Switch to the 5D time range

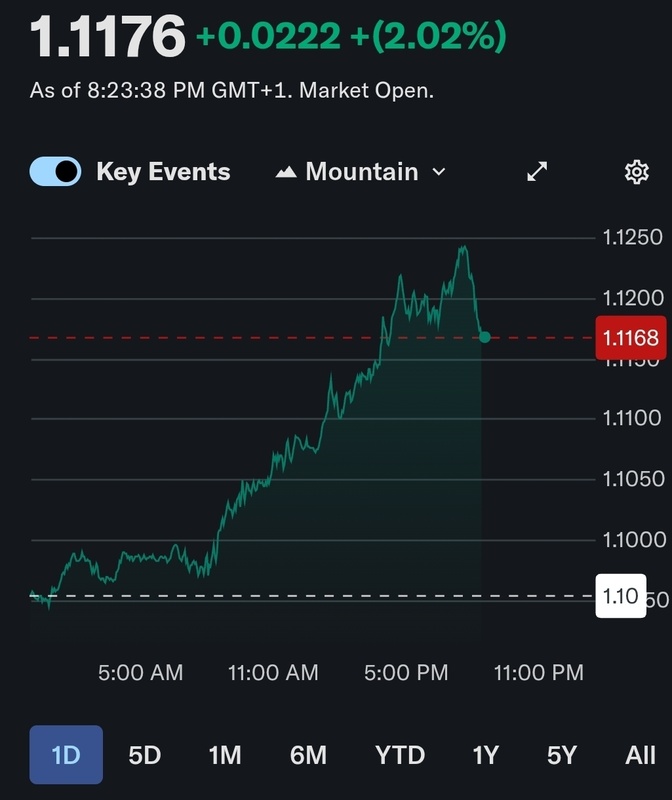pos(144,755)
